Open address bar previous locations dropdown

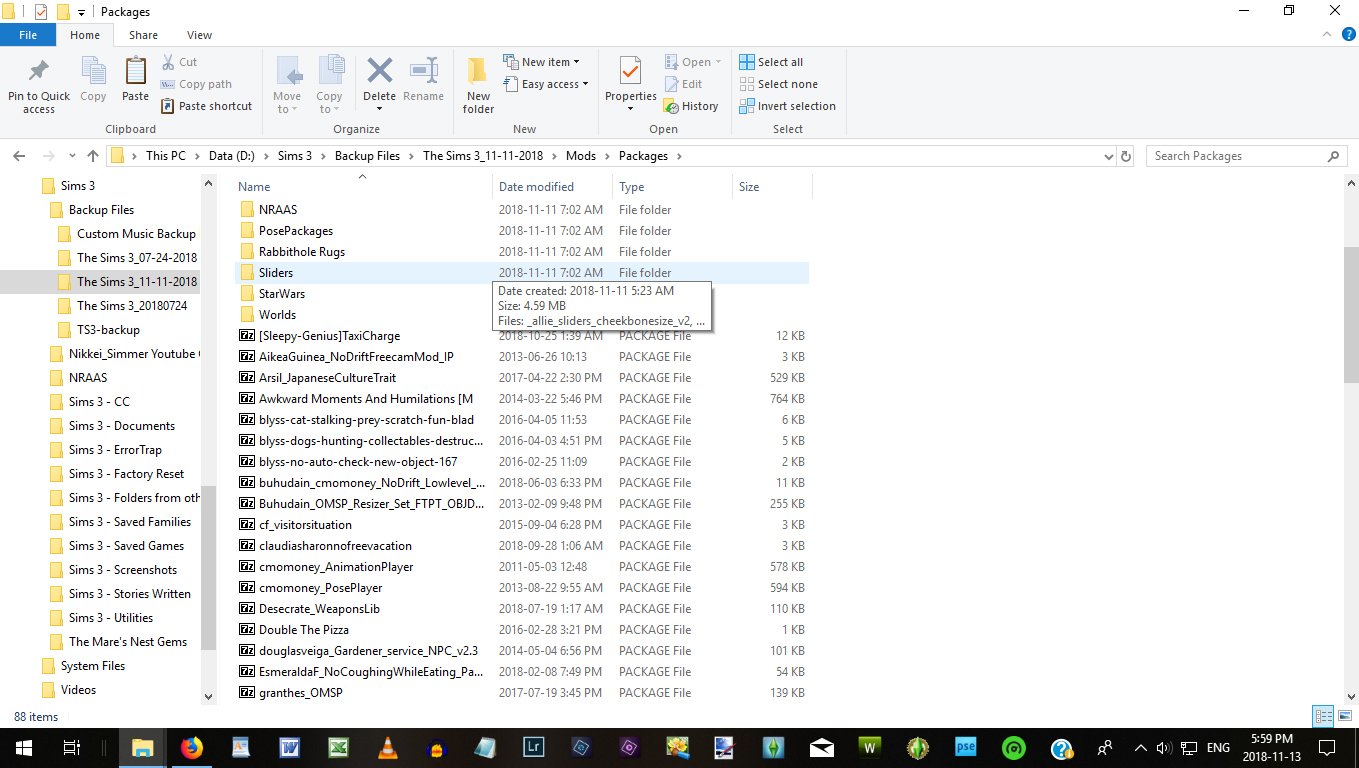(1107, 156)
